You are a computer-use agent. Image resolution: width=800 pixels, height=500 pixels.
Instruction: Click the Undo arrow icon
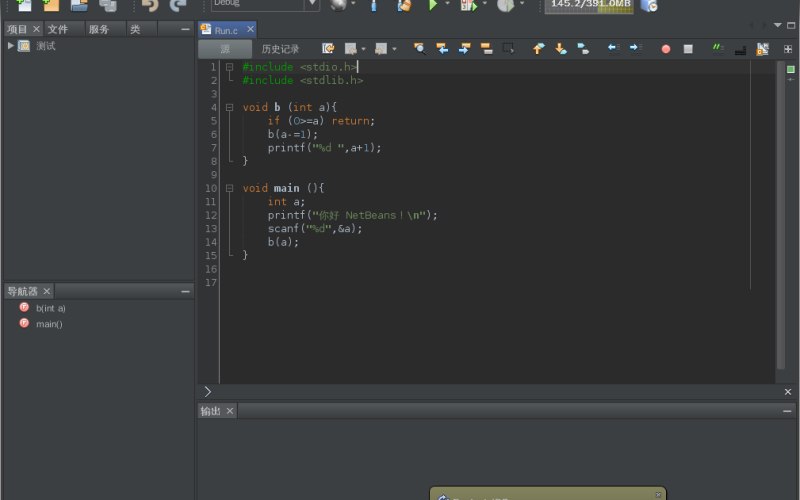point(150,5)
